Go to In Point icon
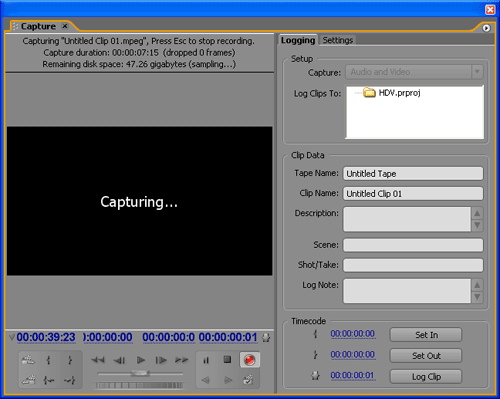The image size is (500, 399). point(49,380)
